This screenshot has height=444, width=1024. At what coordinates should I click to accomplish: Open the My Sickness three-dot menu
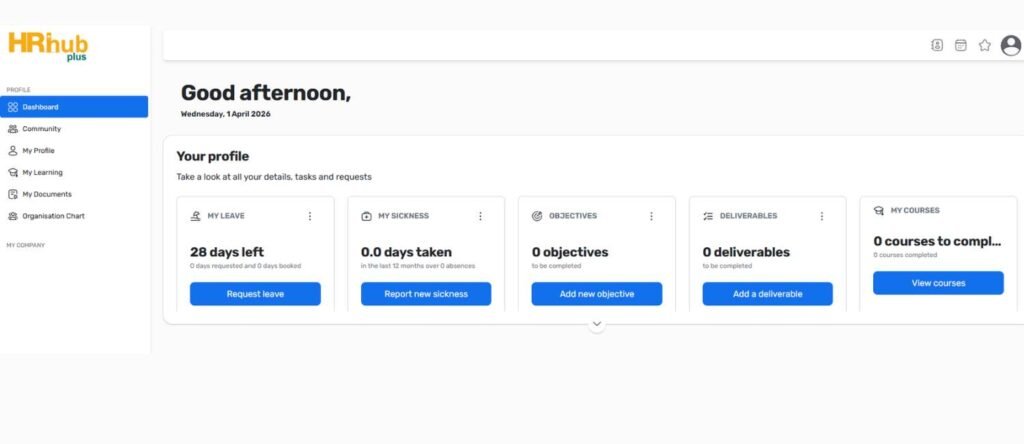(x=480, y=216)
